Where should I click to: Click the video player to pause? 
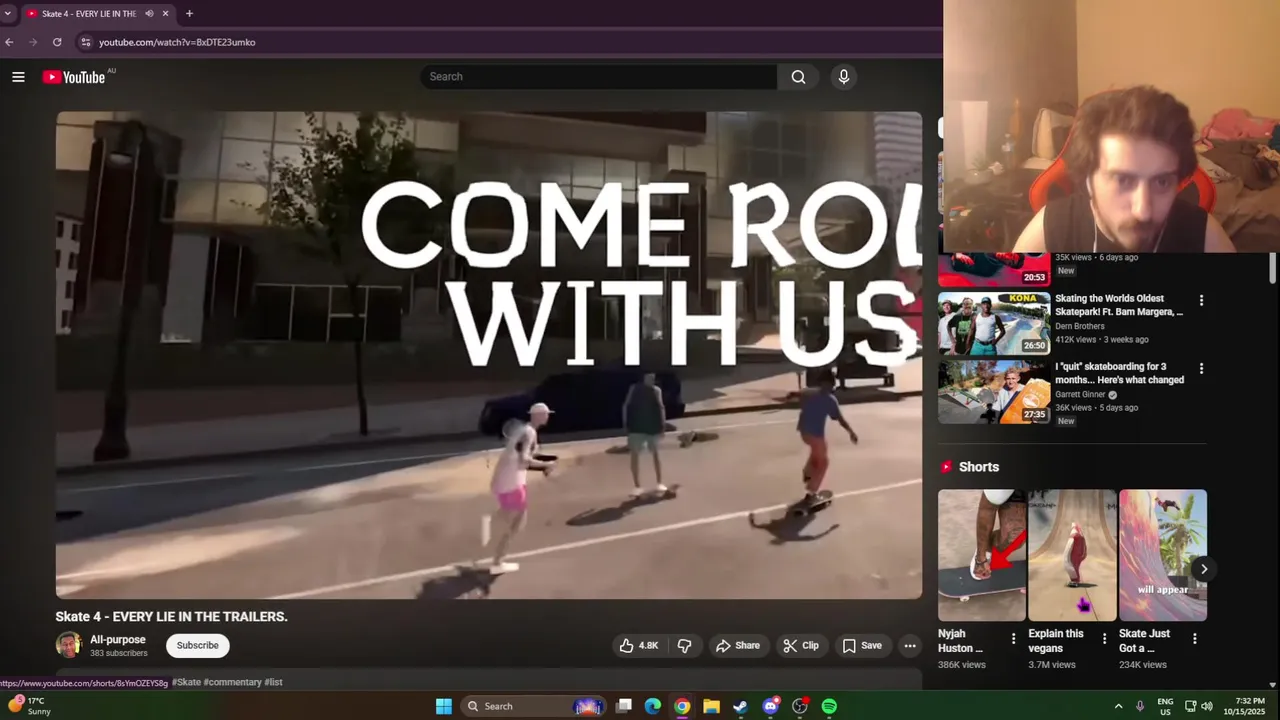[x=489, y=355]
